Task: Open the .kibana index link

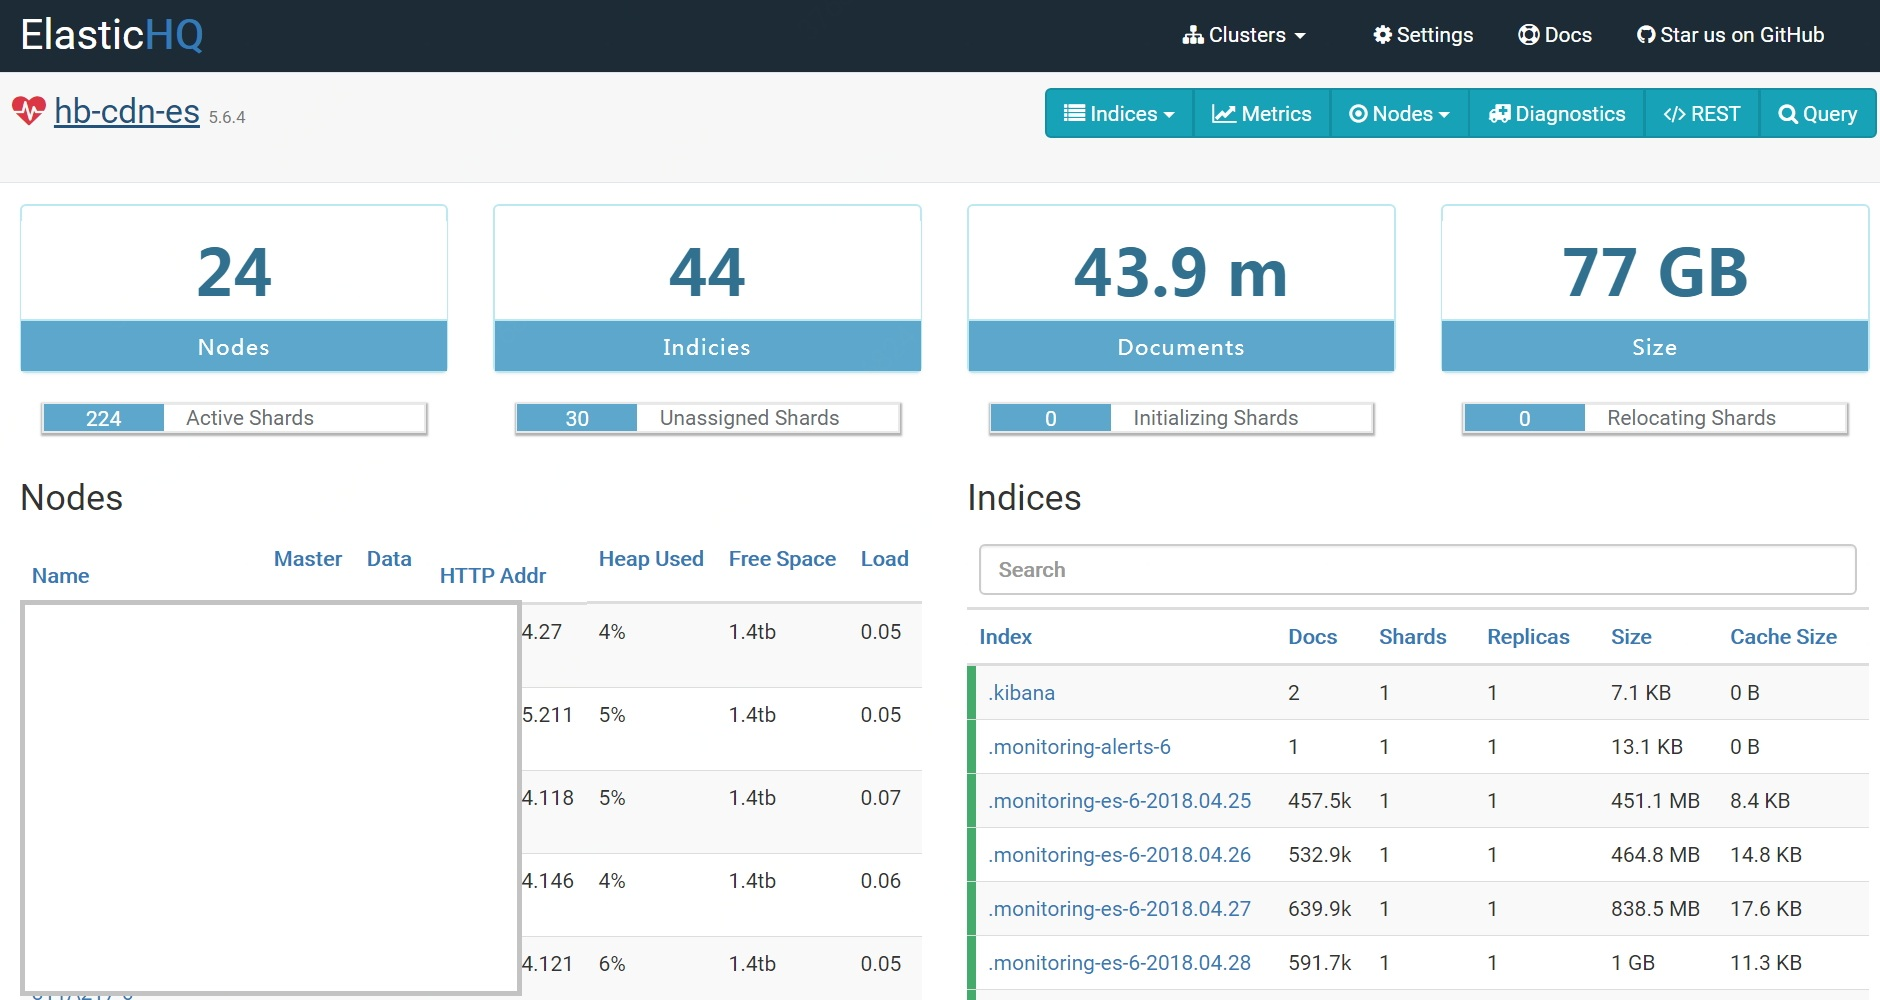Action: (1021, 693)
